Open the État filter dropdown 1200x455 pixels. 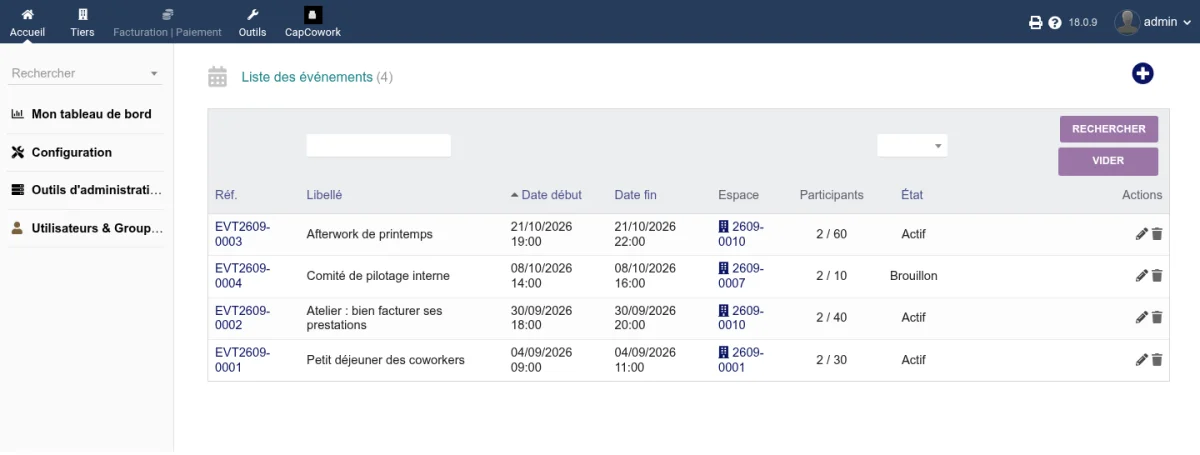click(x=912, y=145)
